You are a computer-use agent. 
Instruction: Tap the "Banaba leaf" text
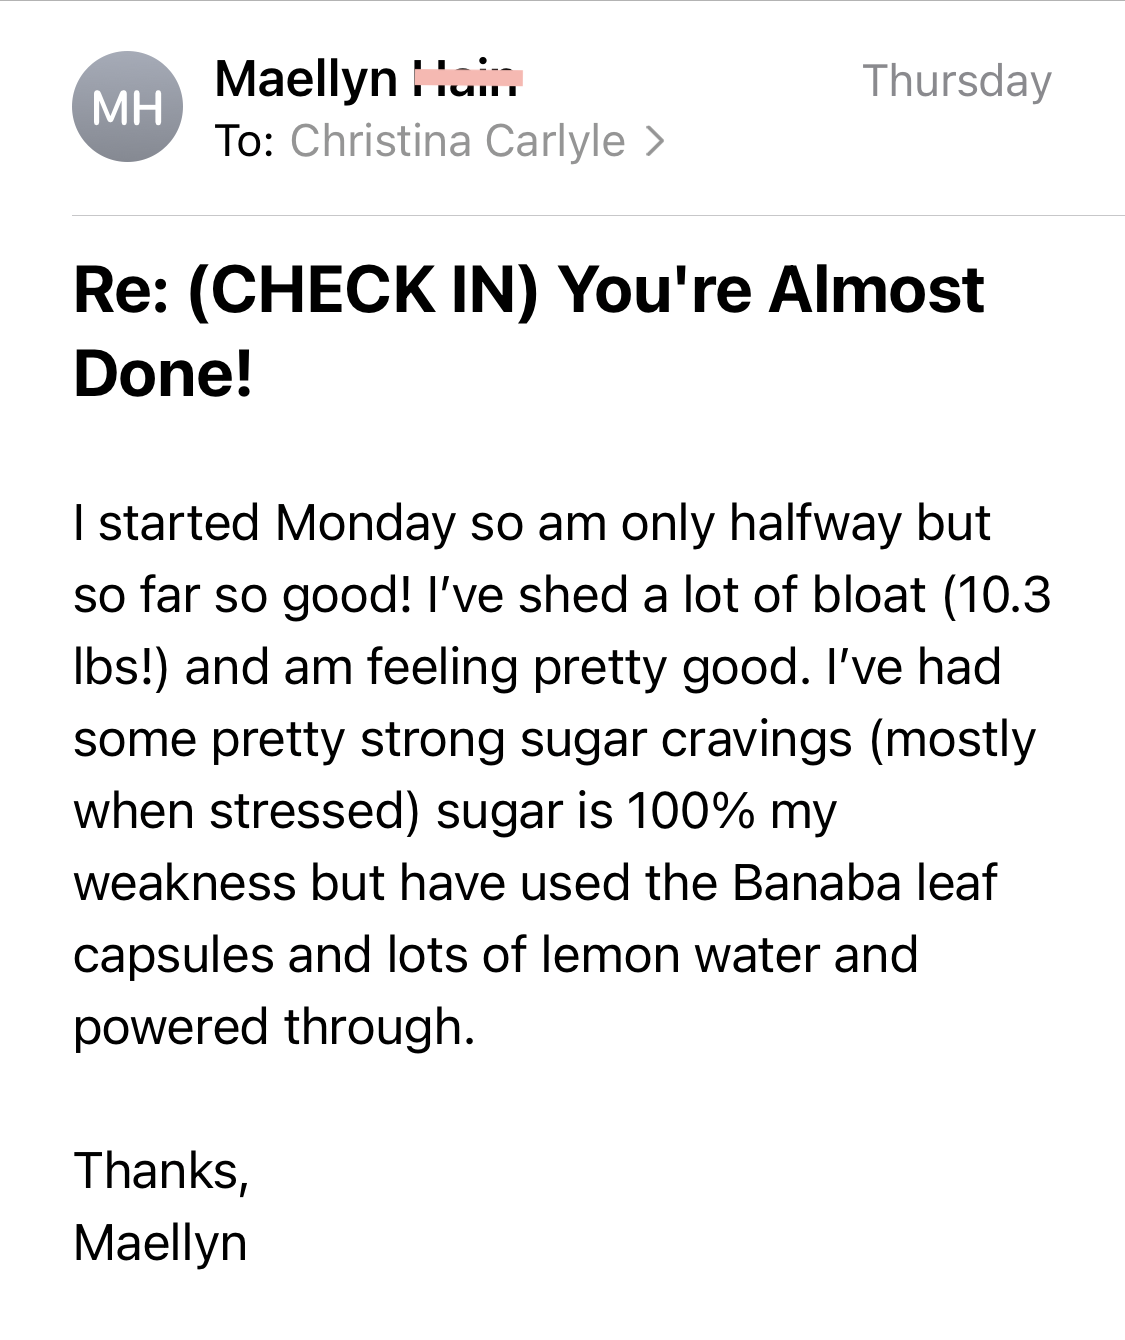(x=864, y=883)
